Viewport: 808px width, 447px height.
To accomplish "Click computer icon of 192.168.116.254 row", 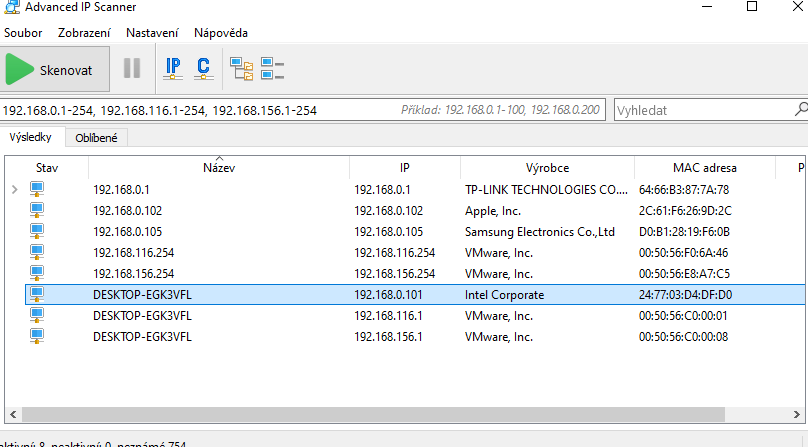I will pyautogui.click(x=37, y=253).
